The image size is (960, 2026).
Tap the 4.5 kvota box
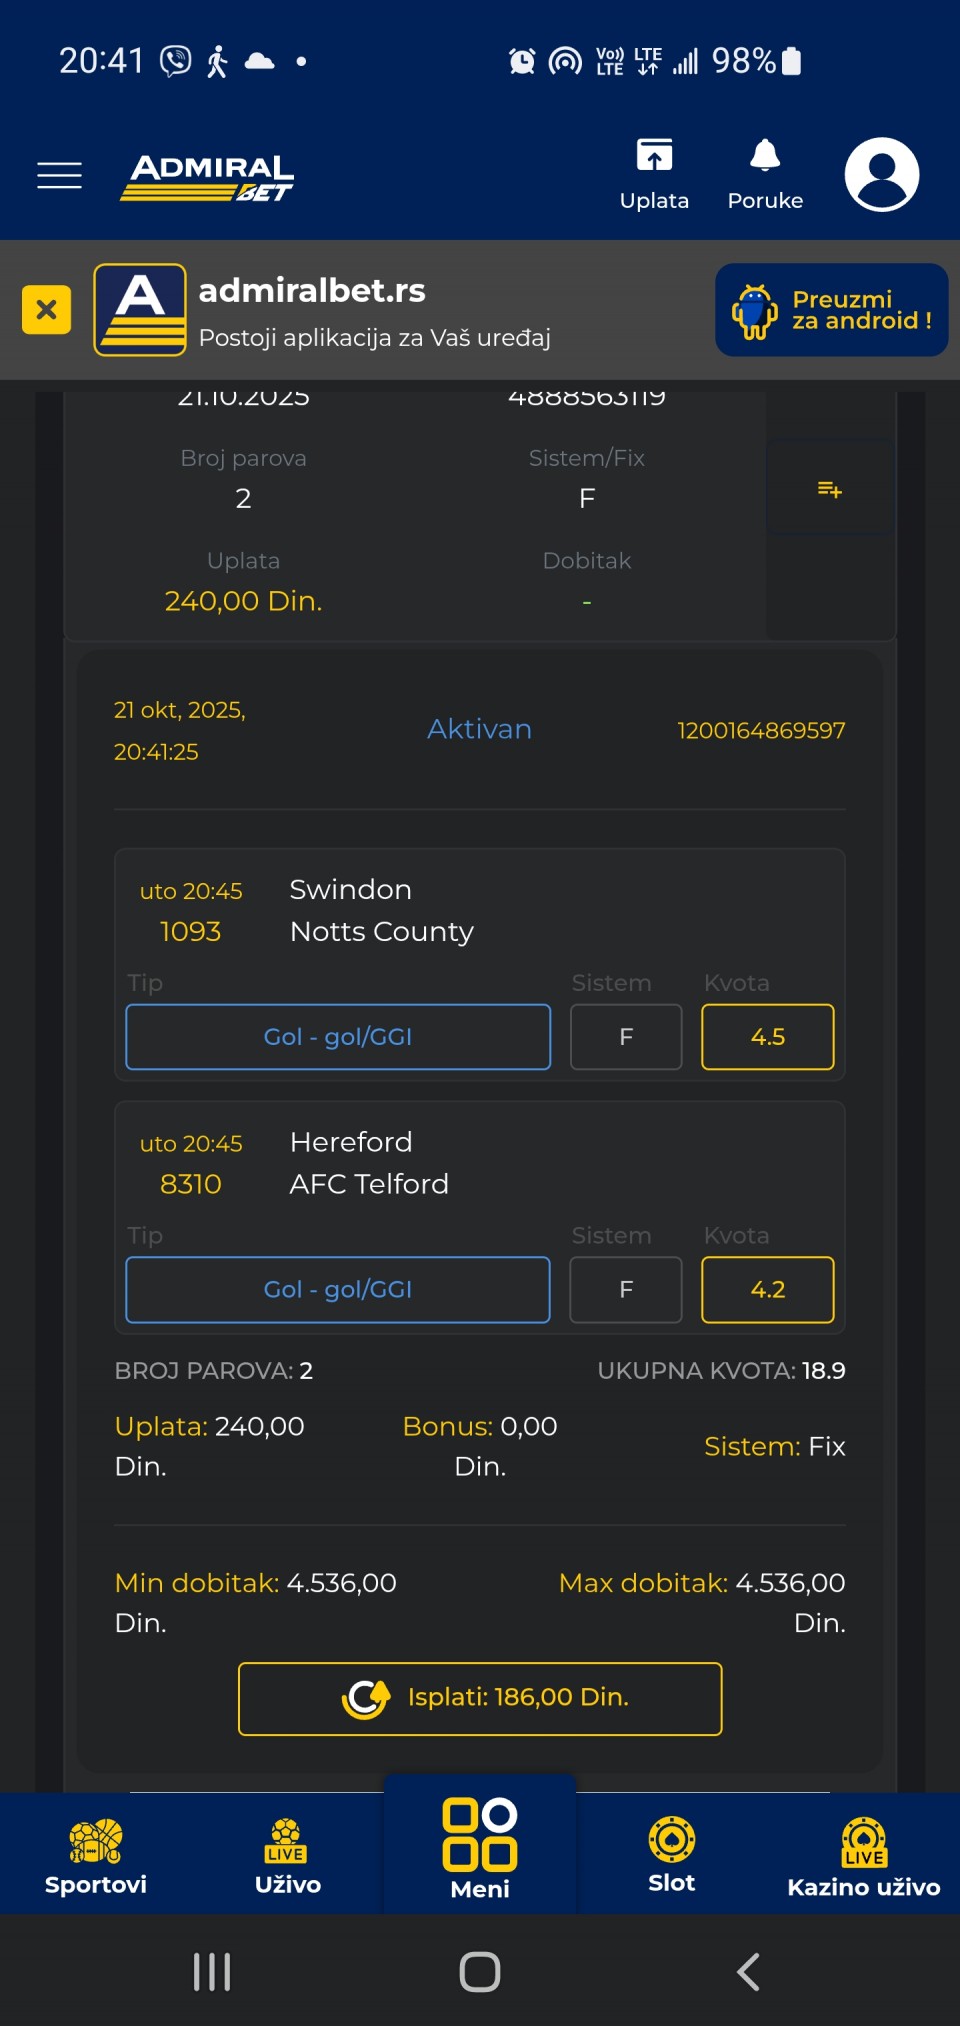click(x=767, y=1037)
